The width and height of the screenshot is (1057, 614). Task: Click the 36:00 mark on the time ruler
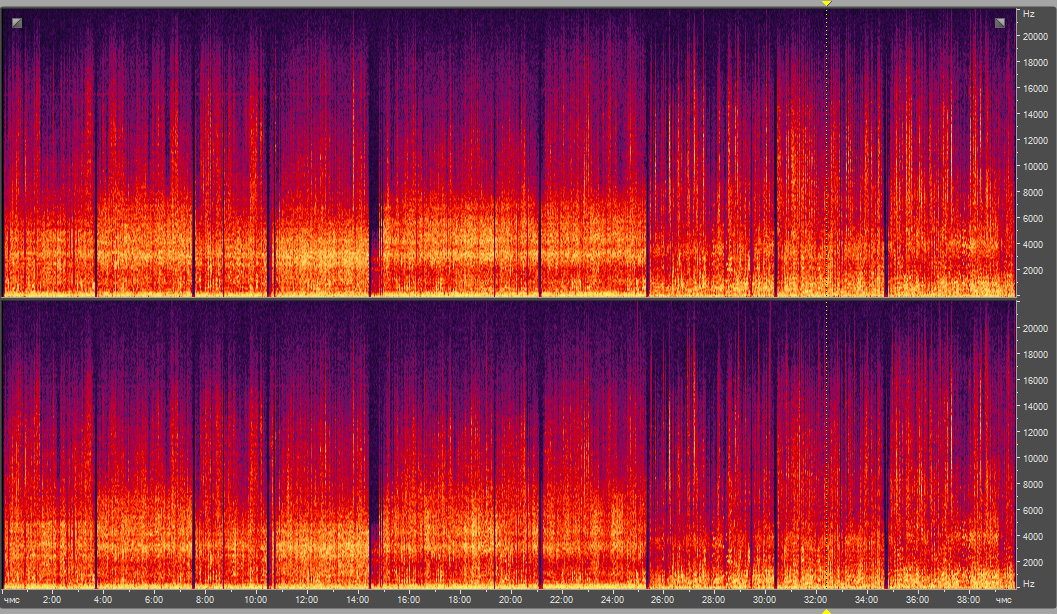917,600
